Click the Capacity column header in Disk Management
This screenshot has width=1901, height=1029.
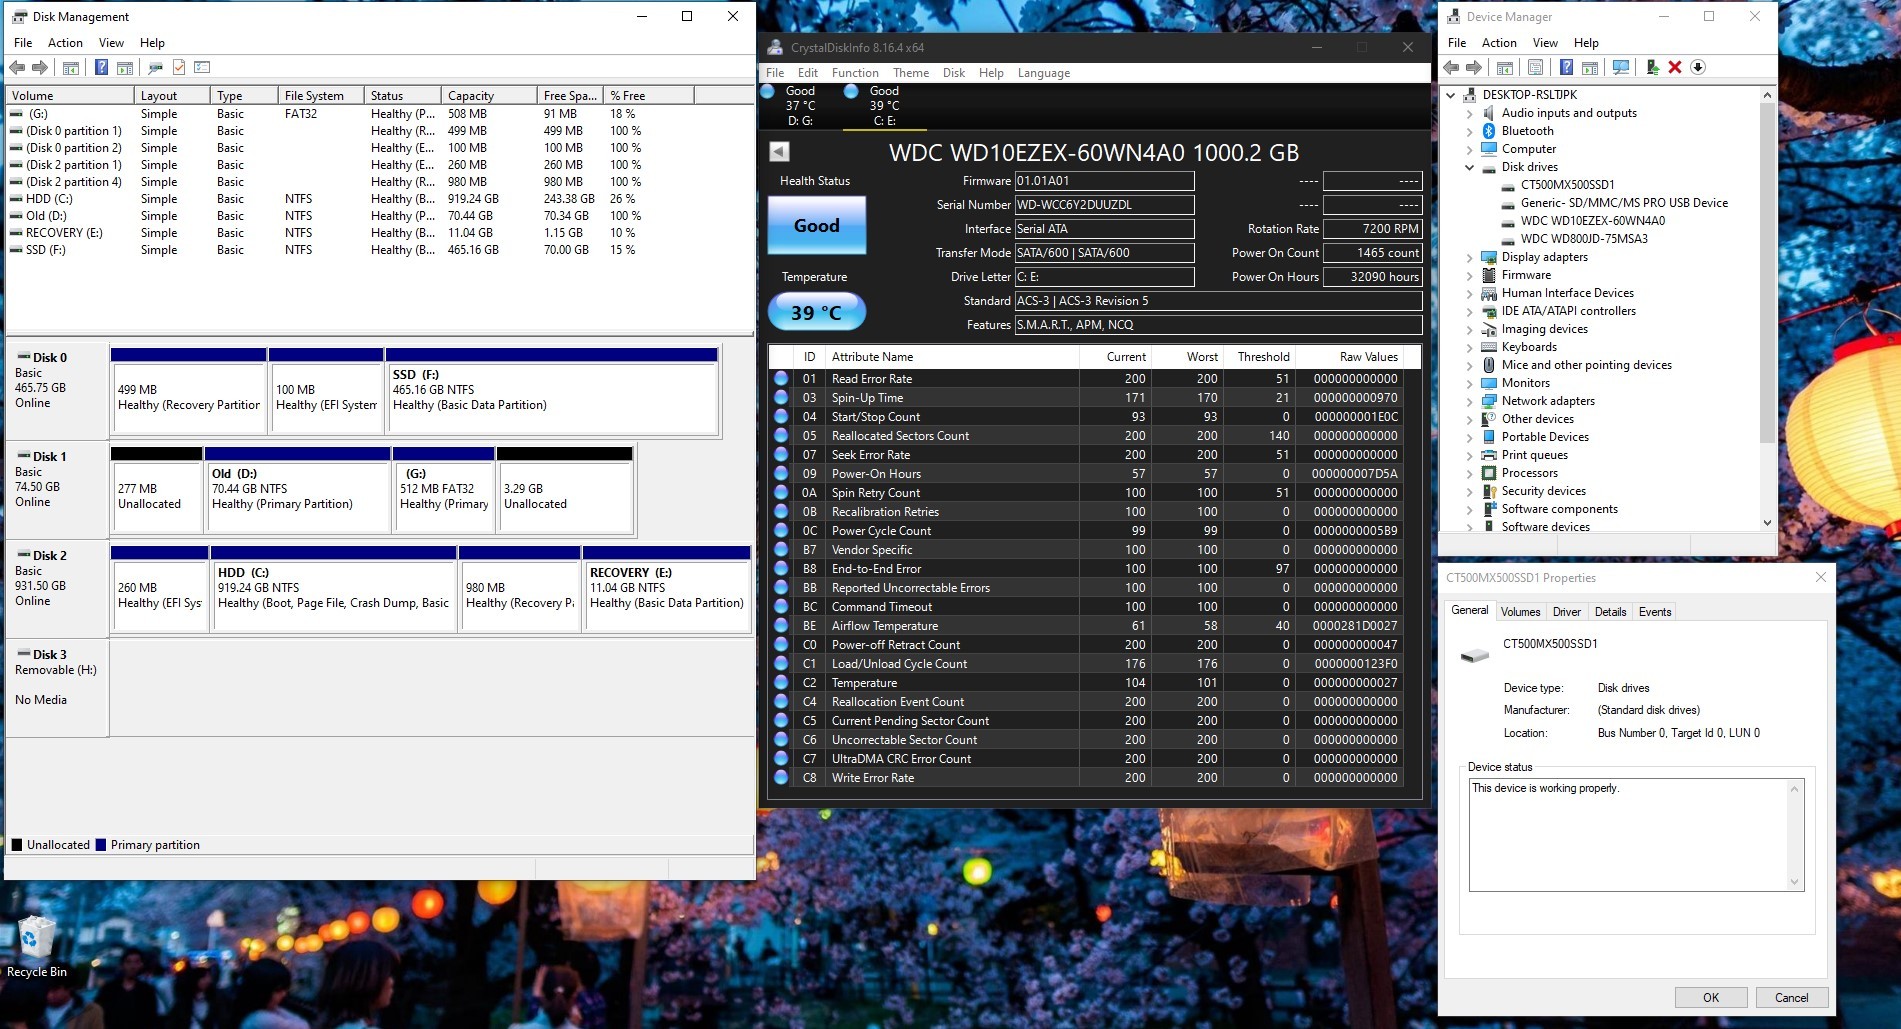488,95
